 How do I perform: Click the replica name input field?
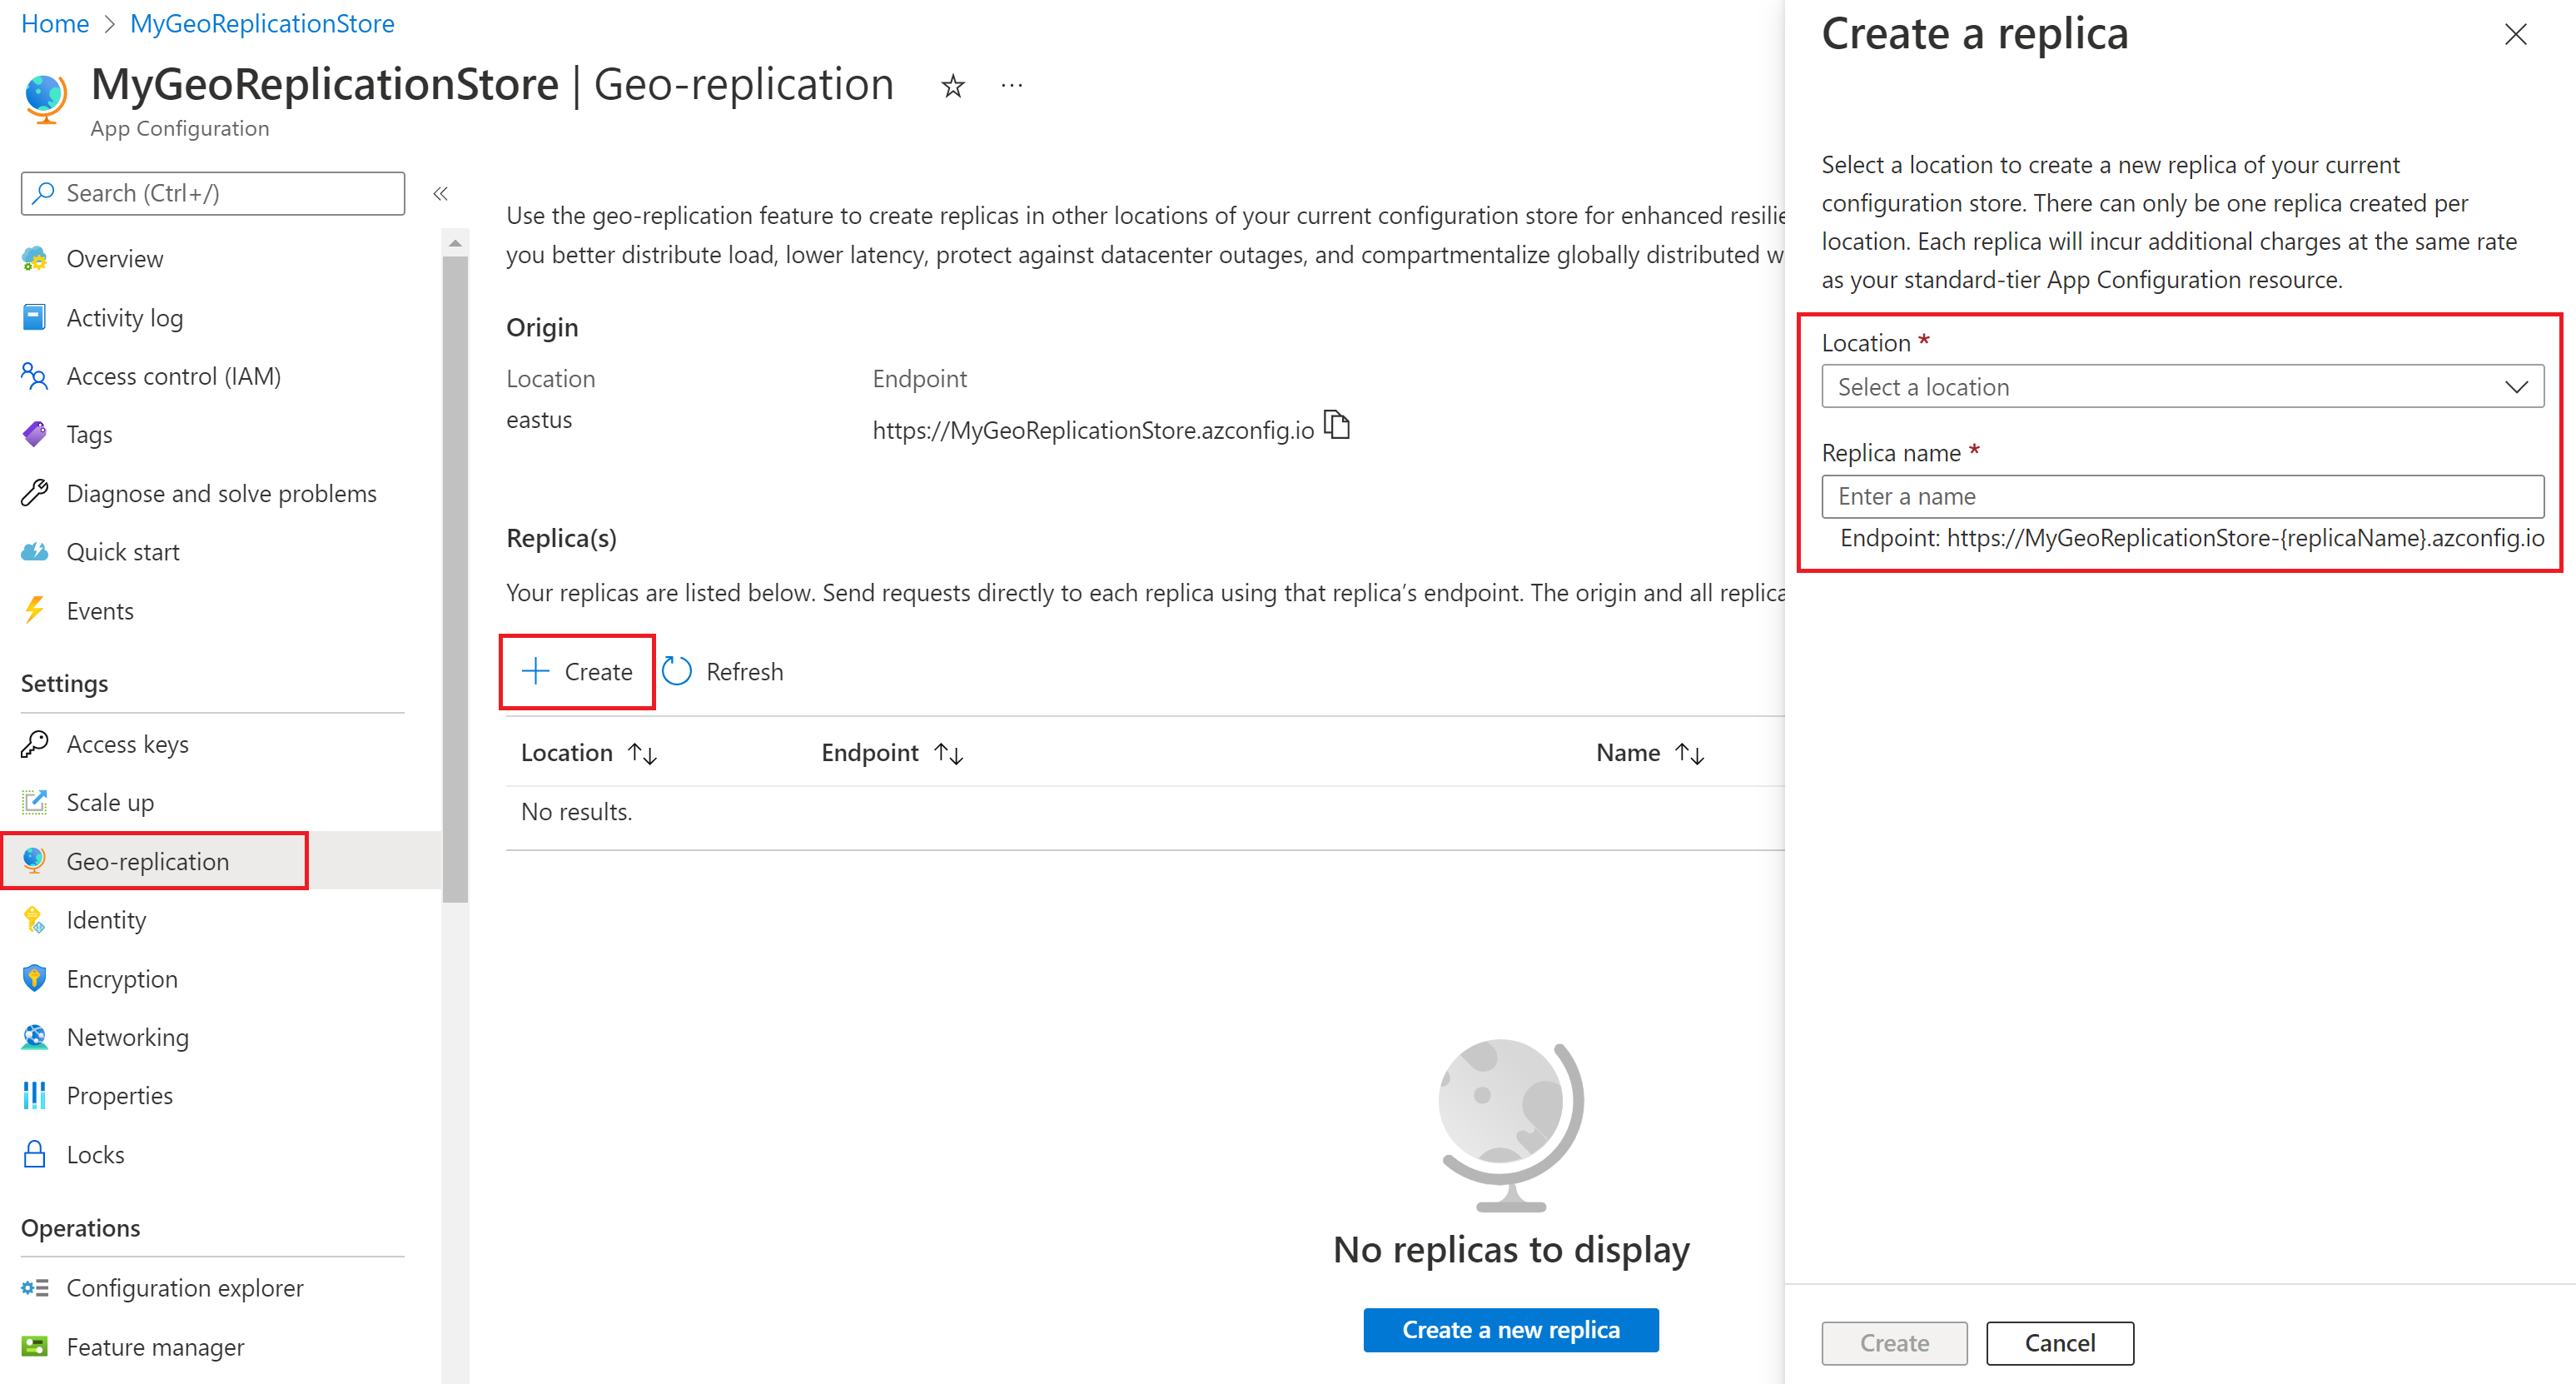point(2186,496)
